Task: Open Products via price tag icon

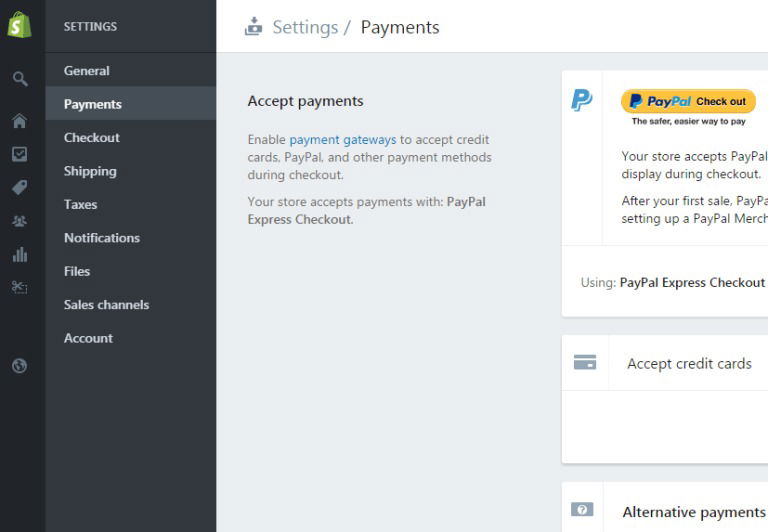Action: tap(20, 188)
